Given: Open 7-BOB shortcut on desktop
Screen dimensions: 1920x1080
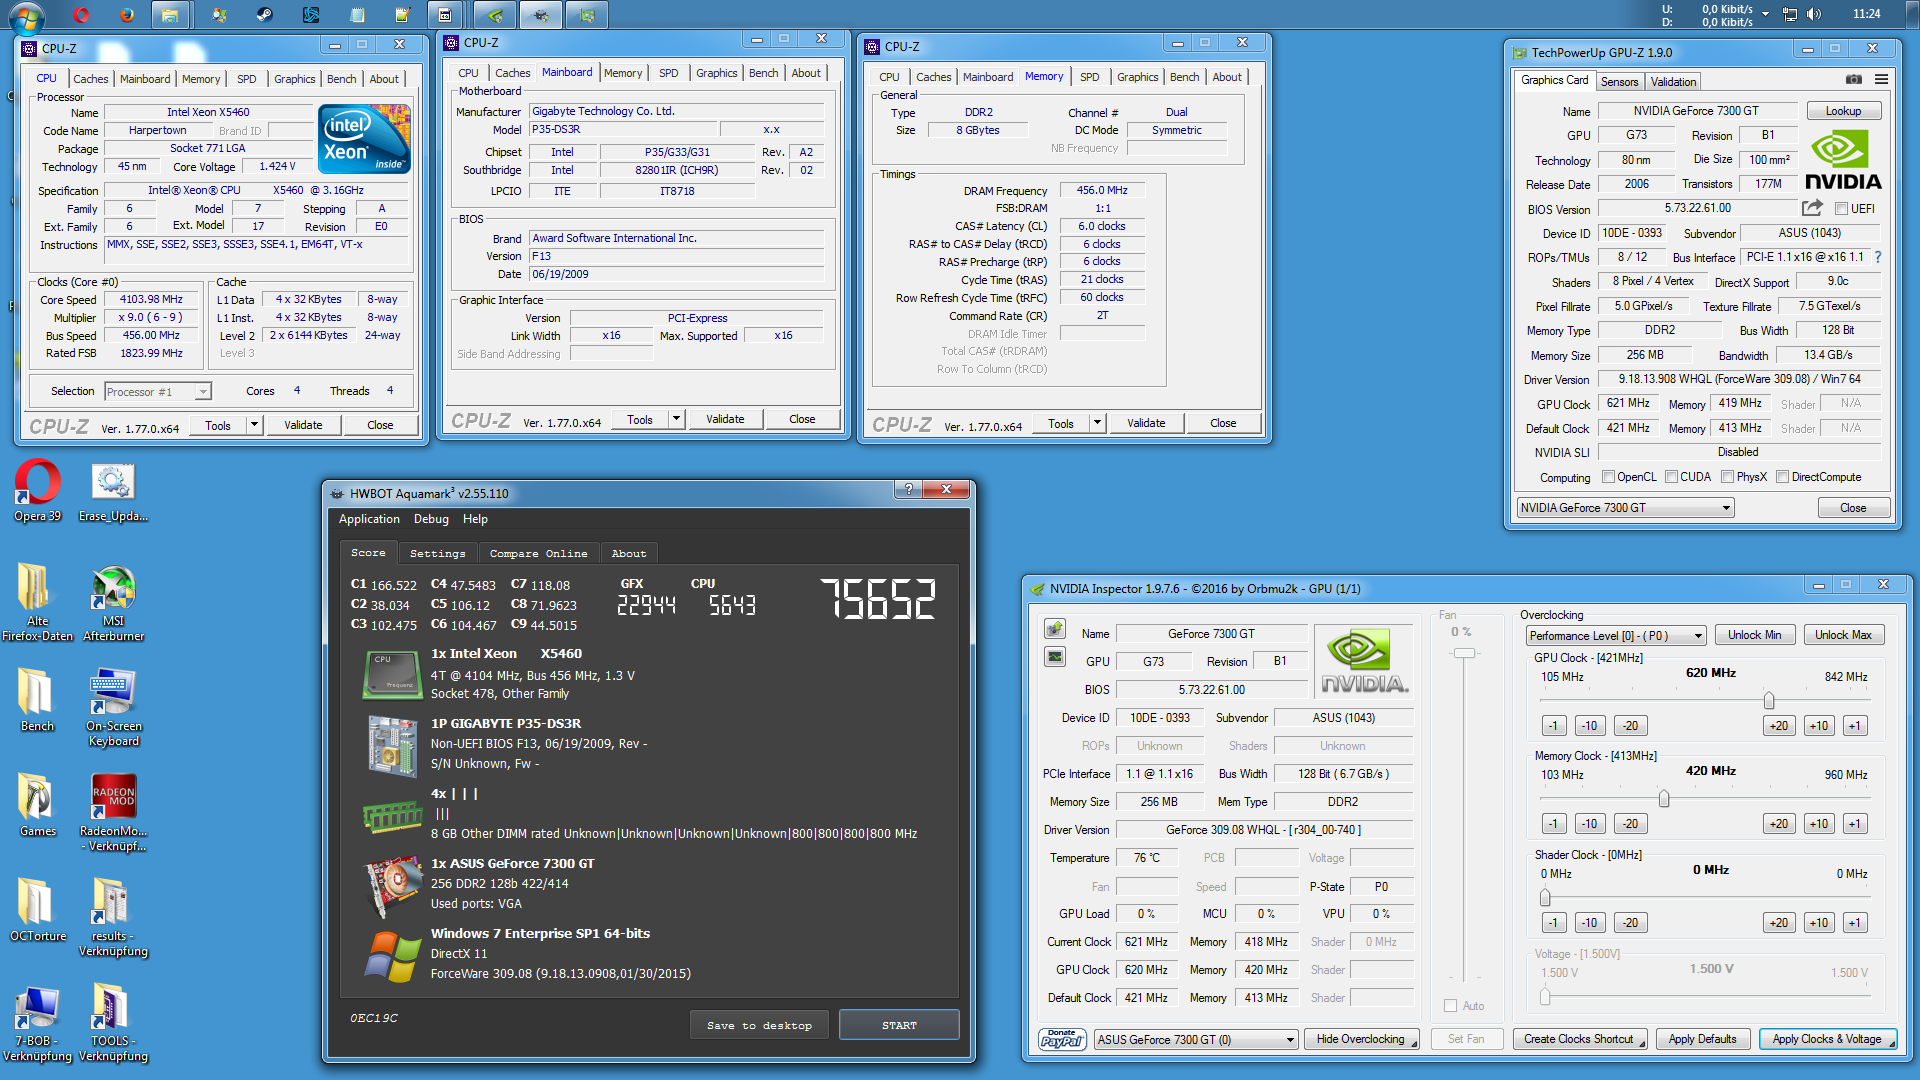Looking at the screenshot, I should tap(37, 1022).
